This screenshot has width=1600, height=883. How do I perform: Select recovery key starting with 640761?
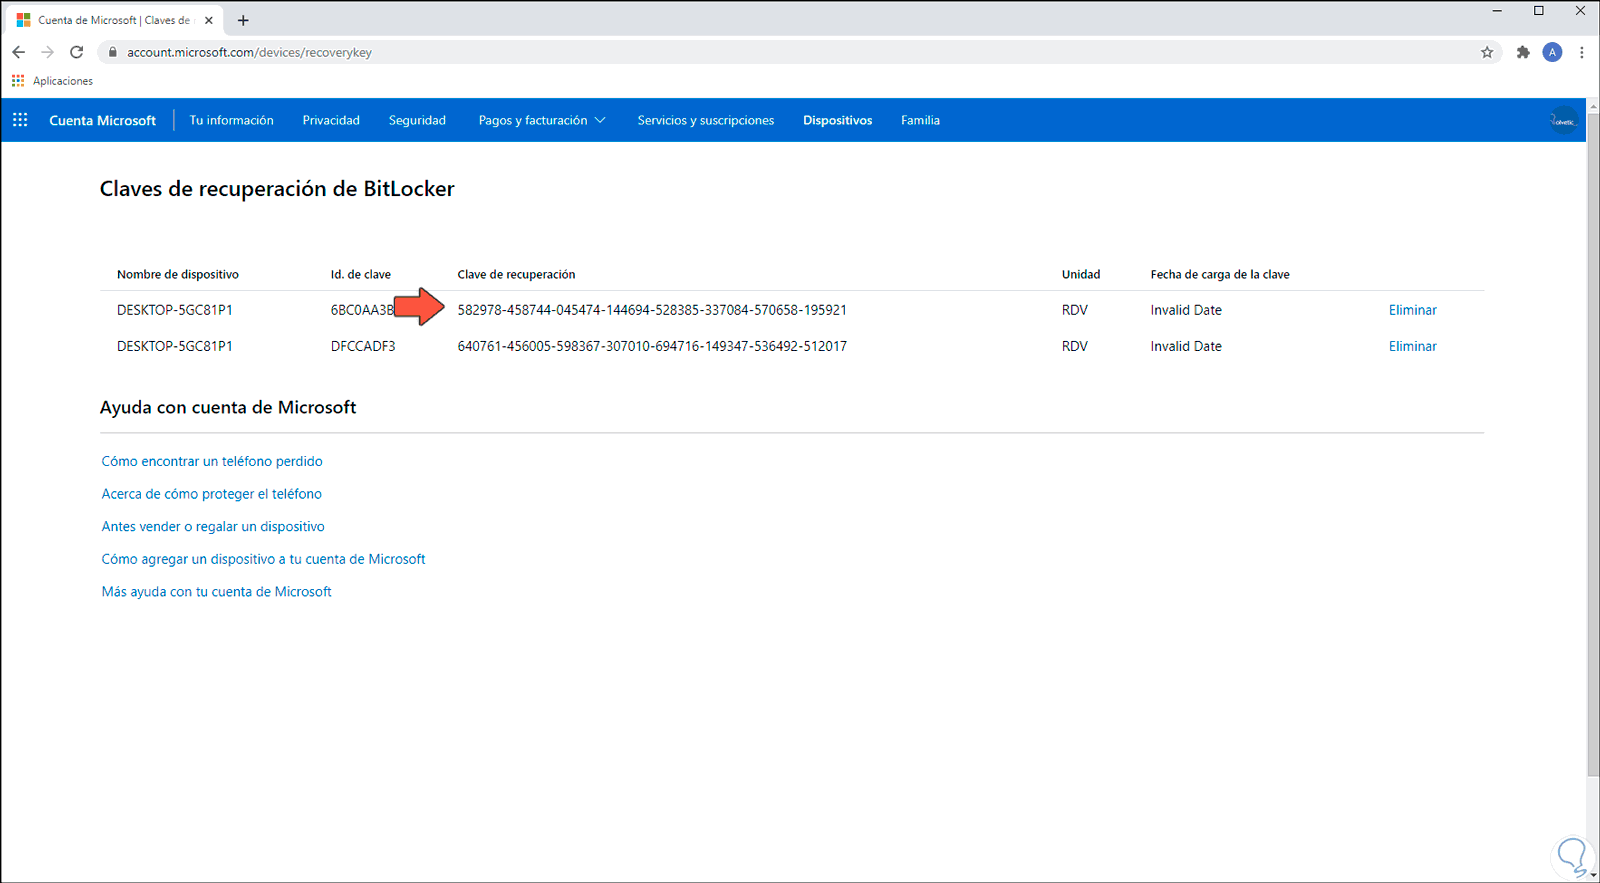652,346
